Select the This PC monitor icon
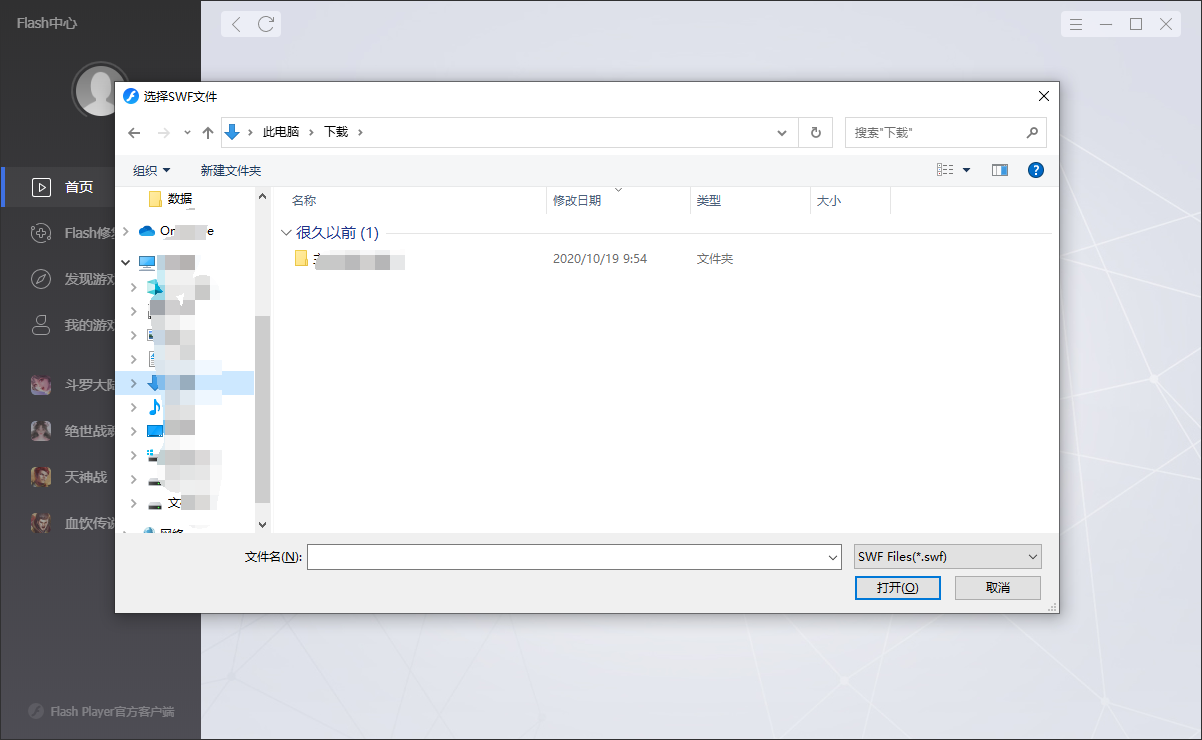Viewport: 1202px width, 740px height. [x=147, y=263]
